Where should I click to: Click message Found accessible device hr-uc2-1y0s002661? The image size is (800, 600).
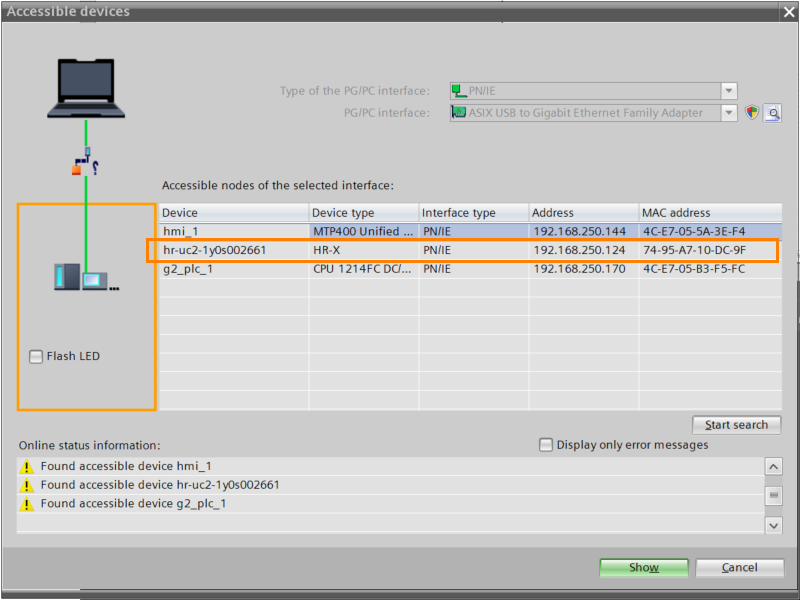160,485
